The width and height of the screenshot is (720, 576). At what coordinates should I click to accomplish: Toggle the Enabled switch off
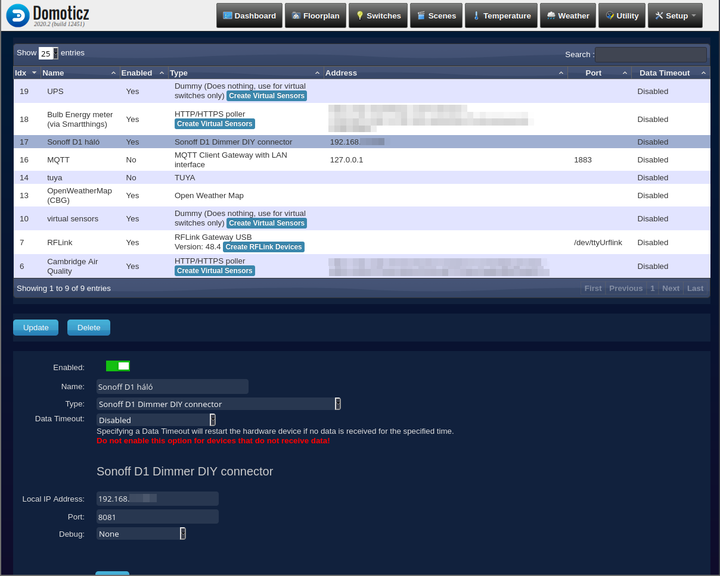point(118,367)
